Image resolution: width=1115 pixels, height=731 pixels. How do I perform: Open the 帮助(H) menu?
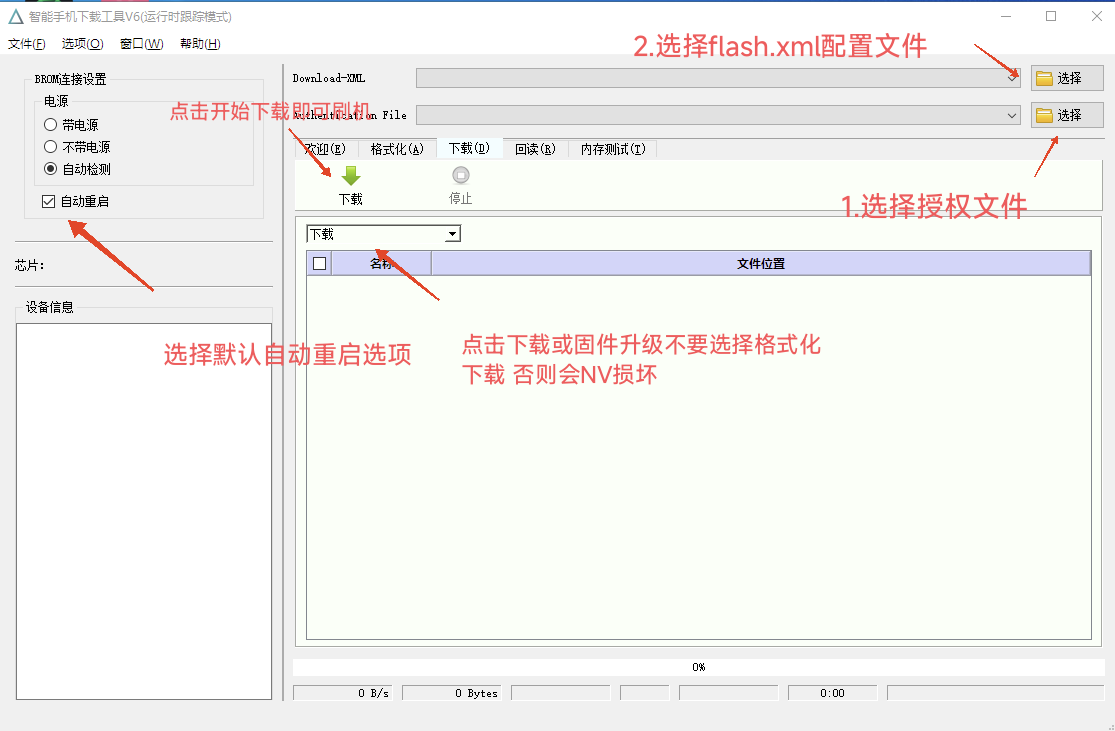coord(200,44)
